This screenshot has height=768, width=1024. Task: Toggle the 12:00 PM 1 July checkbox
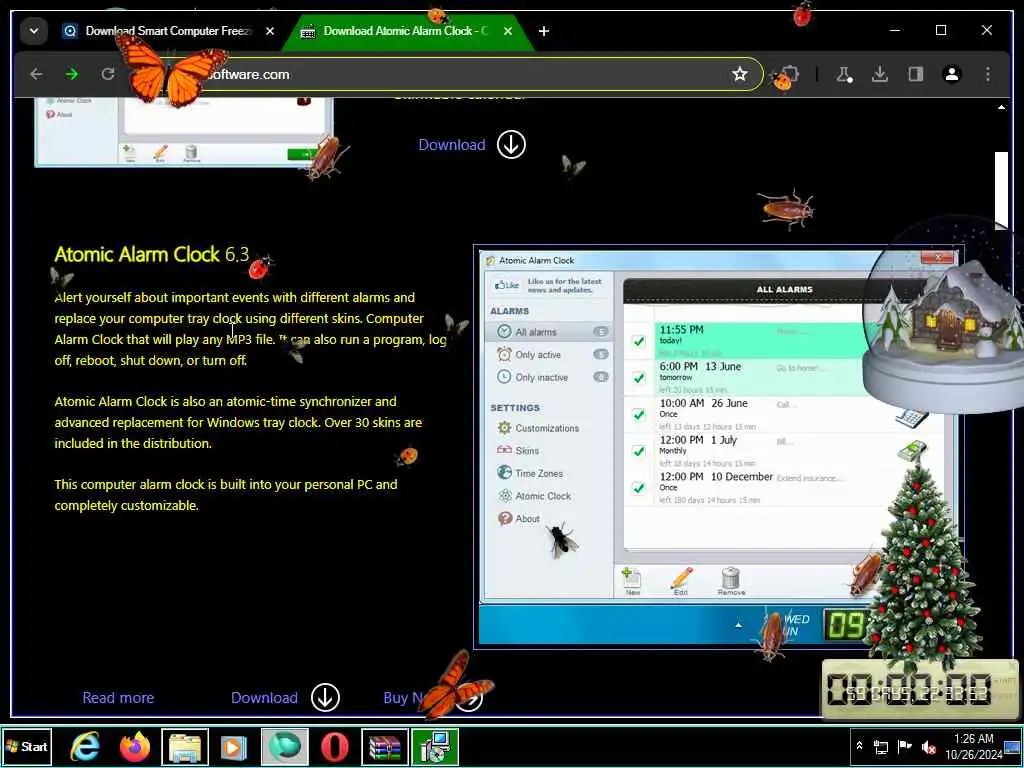click(x=639, y=451)
